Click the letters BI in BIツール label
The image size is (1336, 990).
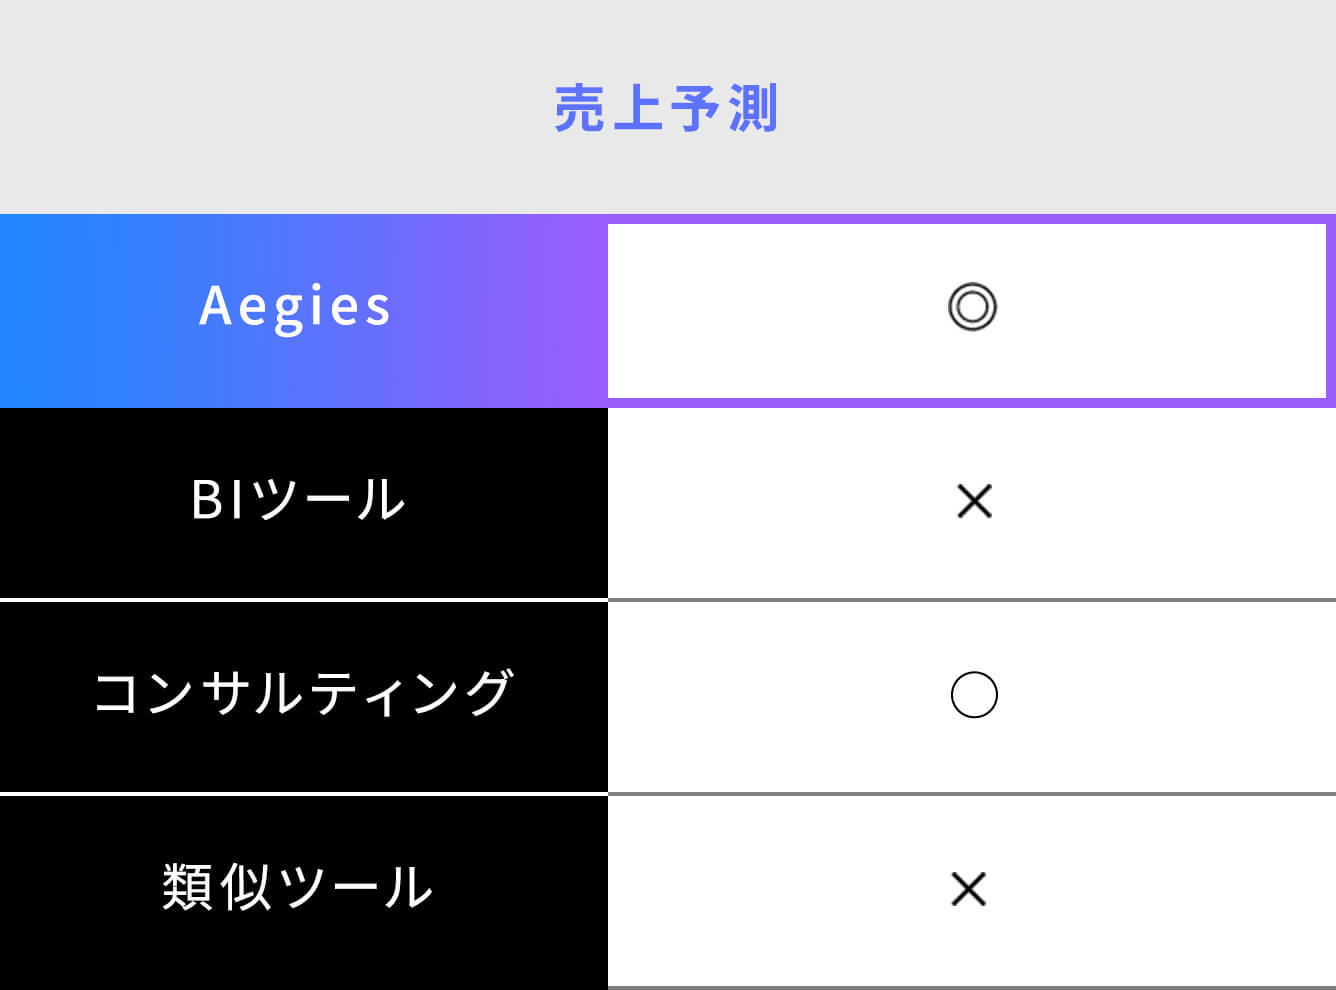217,500
